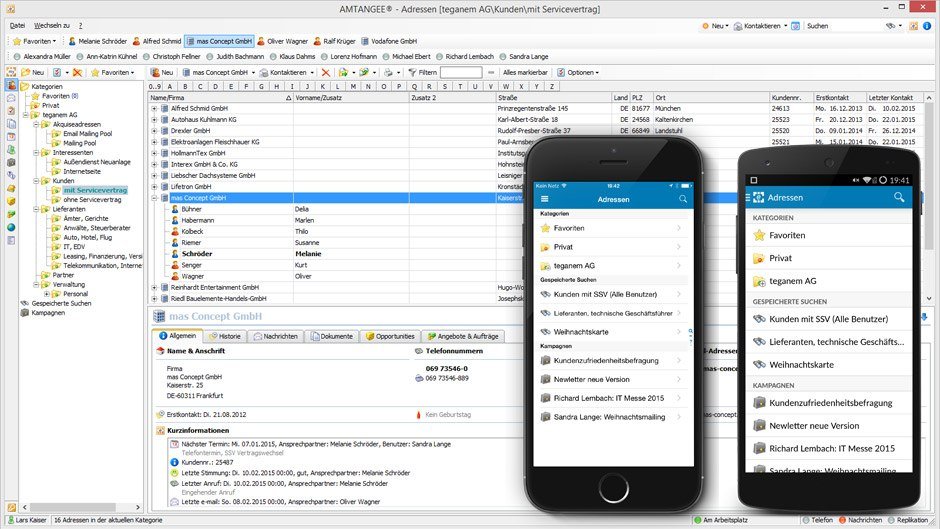Screen dimensions: 940x529
Task: Click the search magnifier on Android screen
Action: (899, 197)
